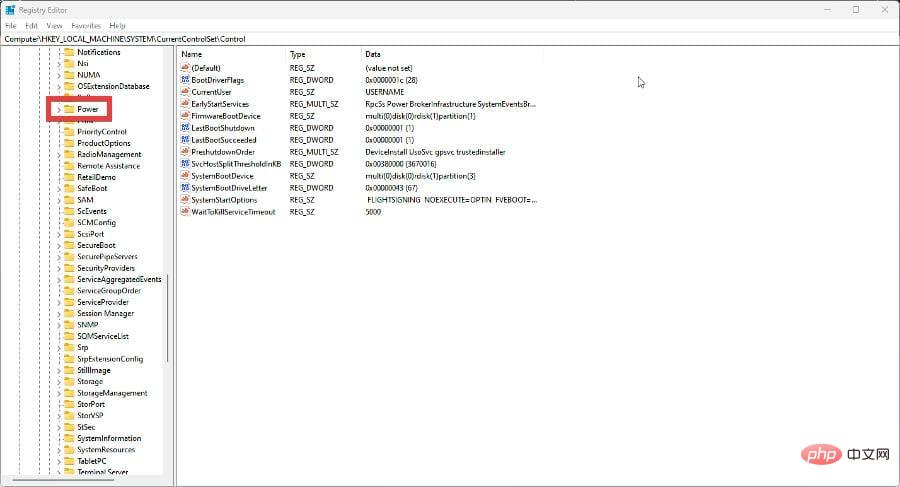Screen dimensions: 900x487
Task: Click the Session Manager folder icon
Action: [69, 314]
